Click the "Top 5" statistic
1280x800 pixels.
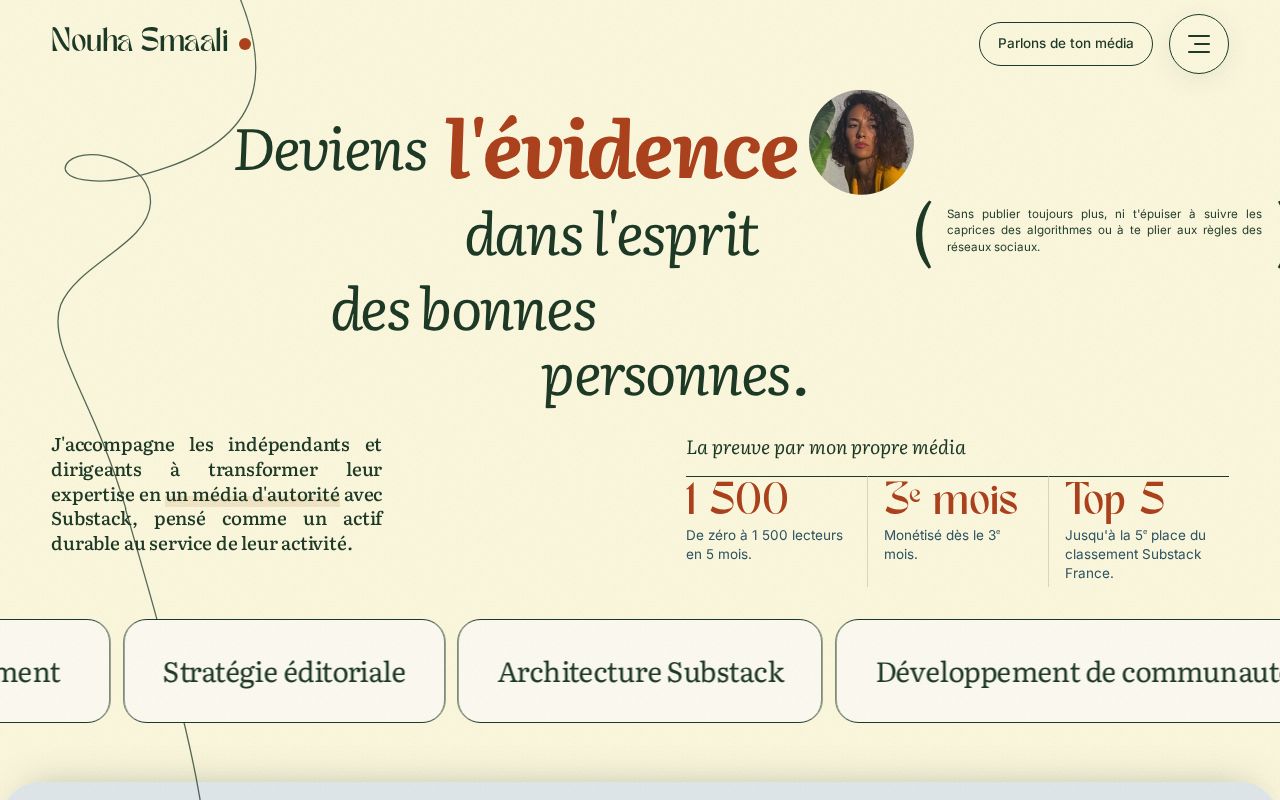[1115, 500]
